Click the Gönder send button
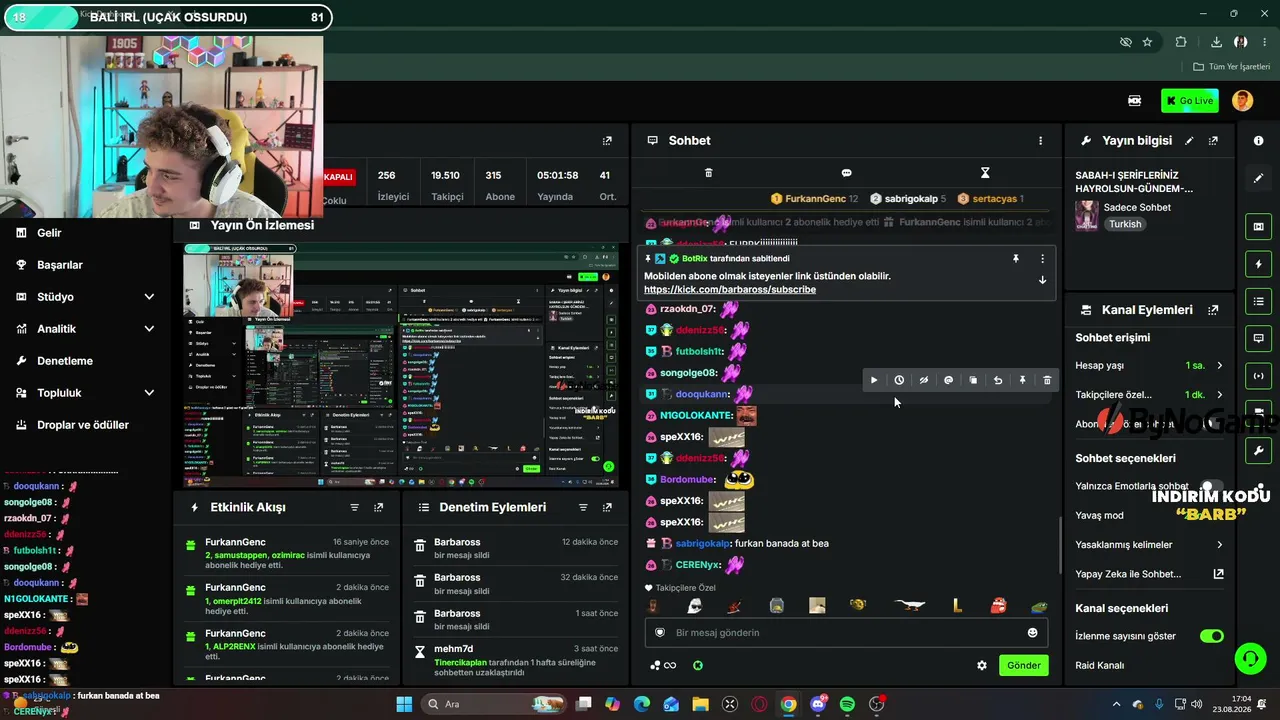The height and width of the screenshot is (720, 1280). click(1023, 665)
